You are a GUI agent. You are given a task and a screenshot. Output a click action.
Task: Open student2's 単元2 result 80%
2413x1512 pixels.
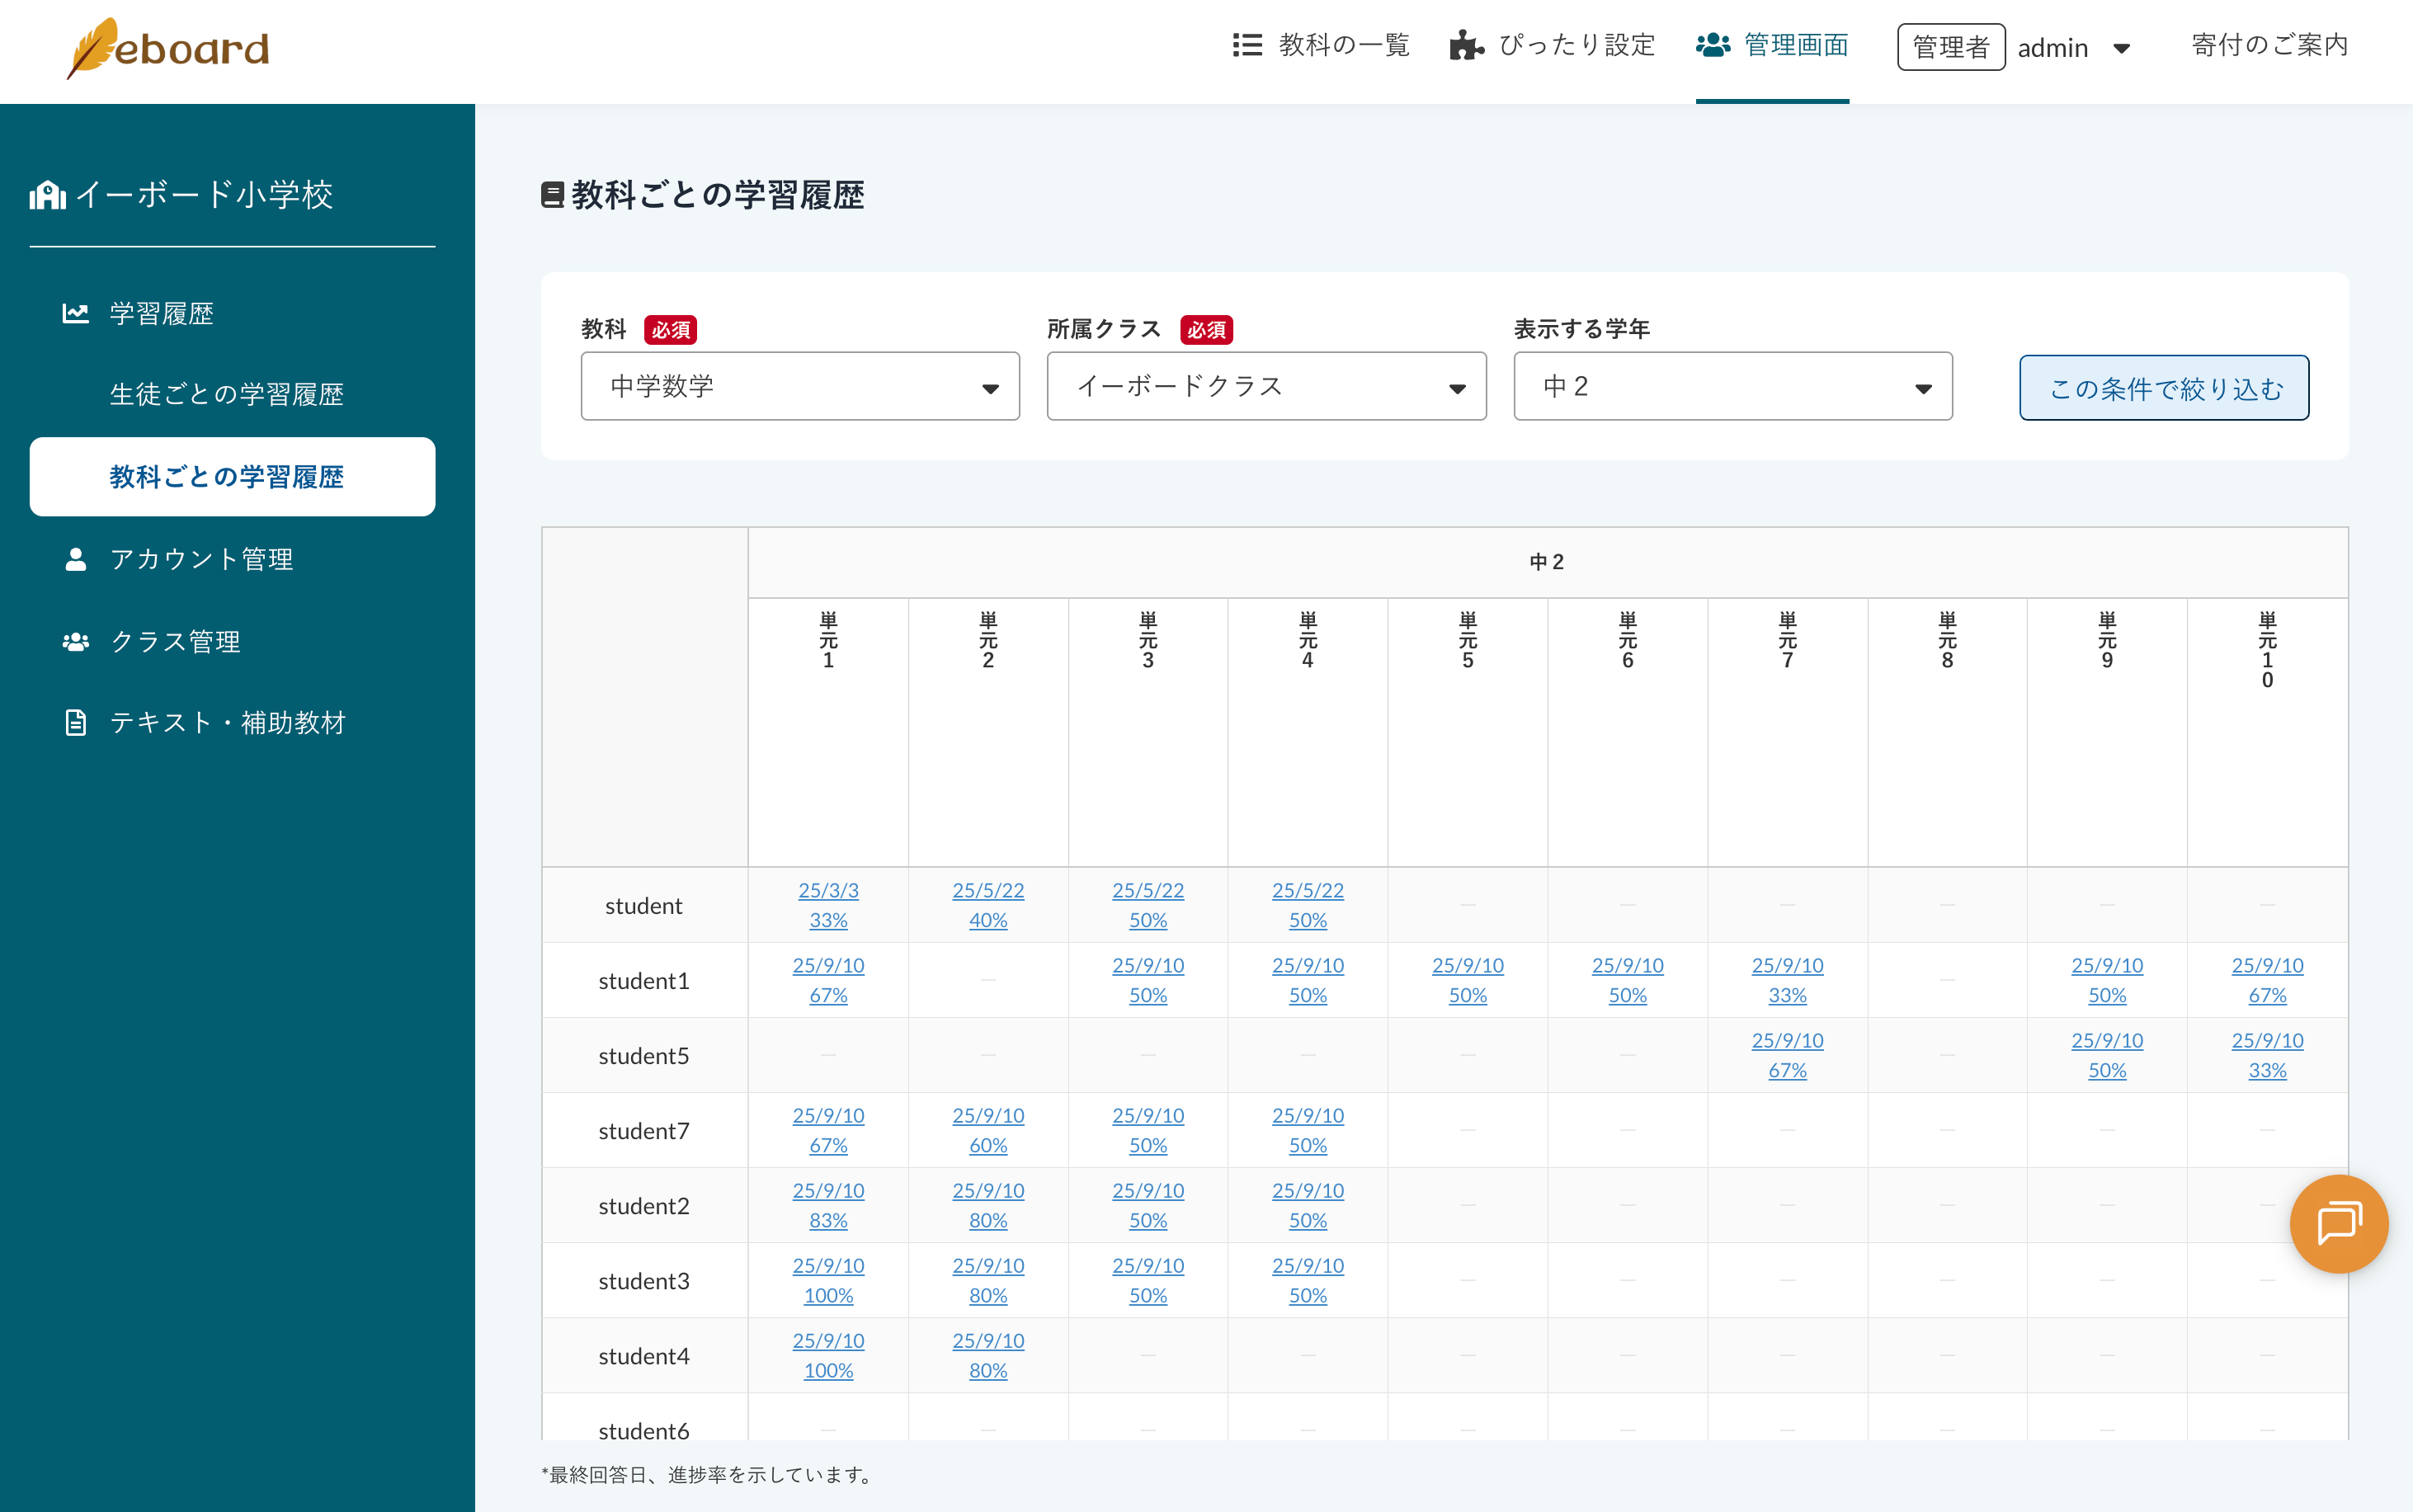pos(988,1205)
